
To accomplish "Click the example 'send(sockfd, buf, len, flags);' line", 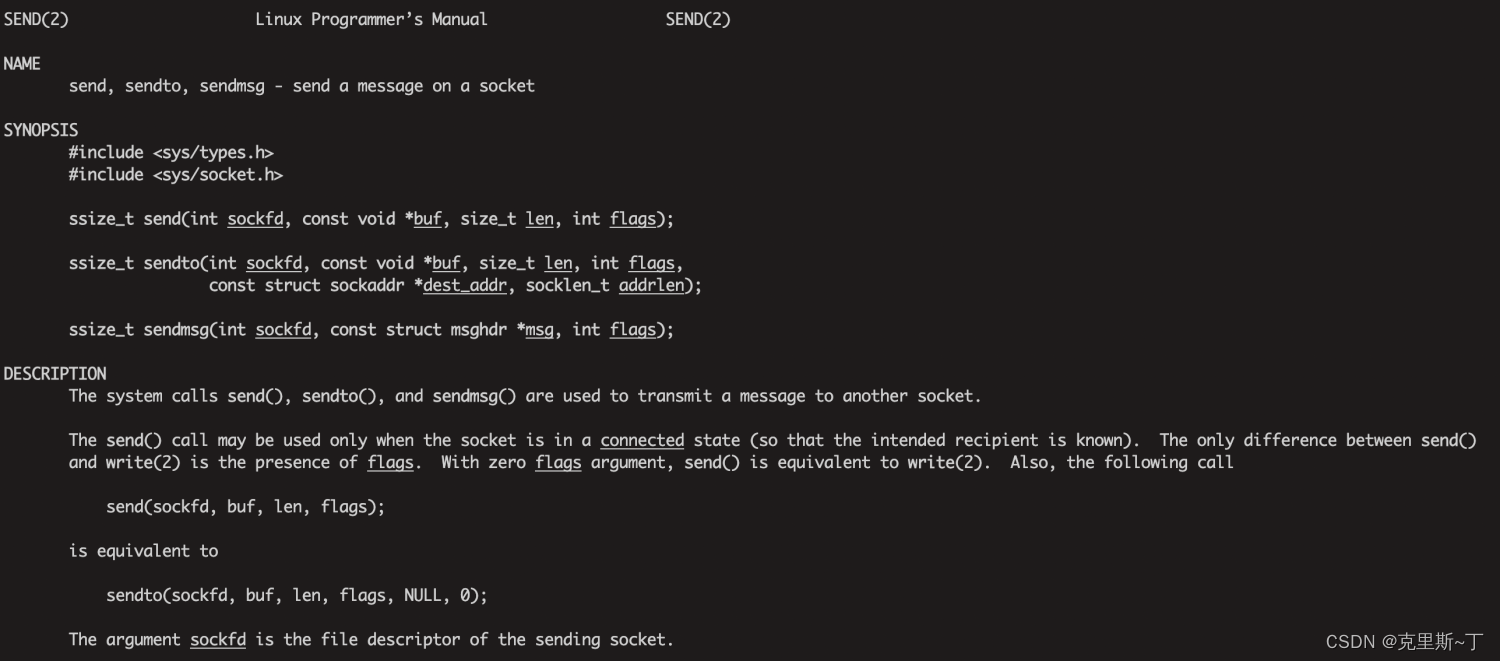I will pos(245,507).
